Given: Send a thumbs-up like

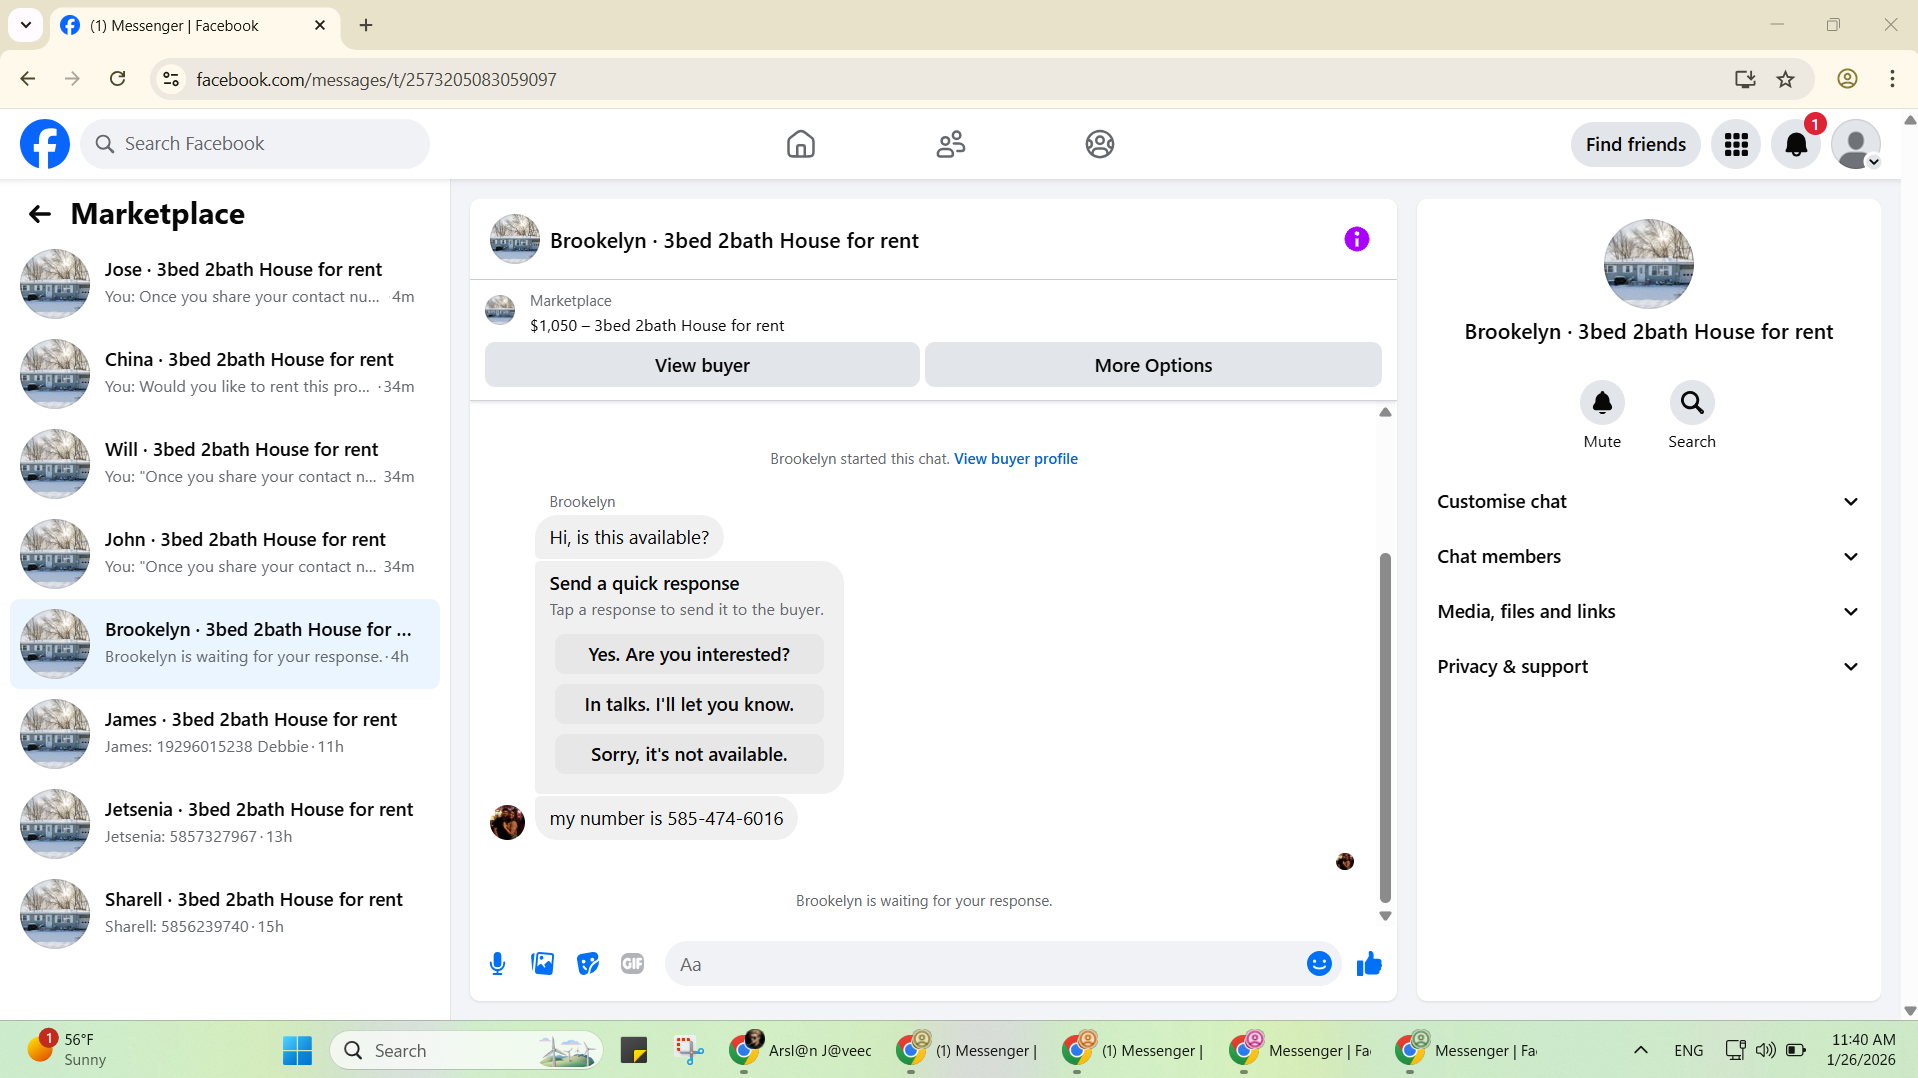Looking at the screenshot, I should coord(1369,964).
